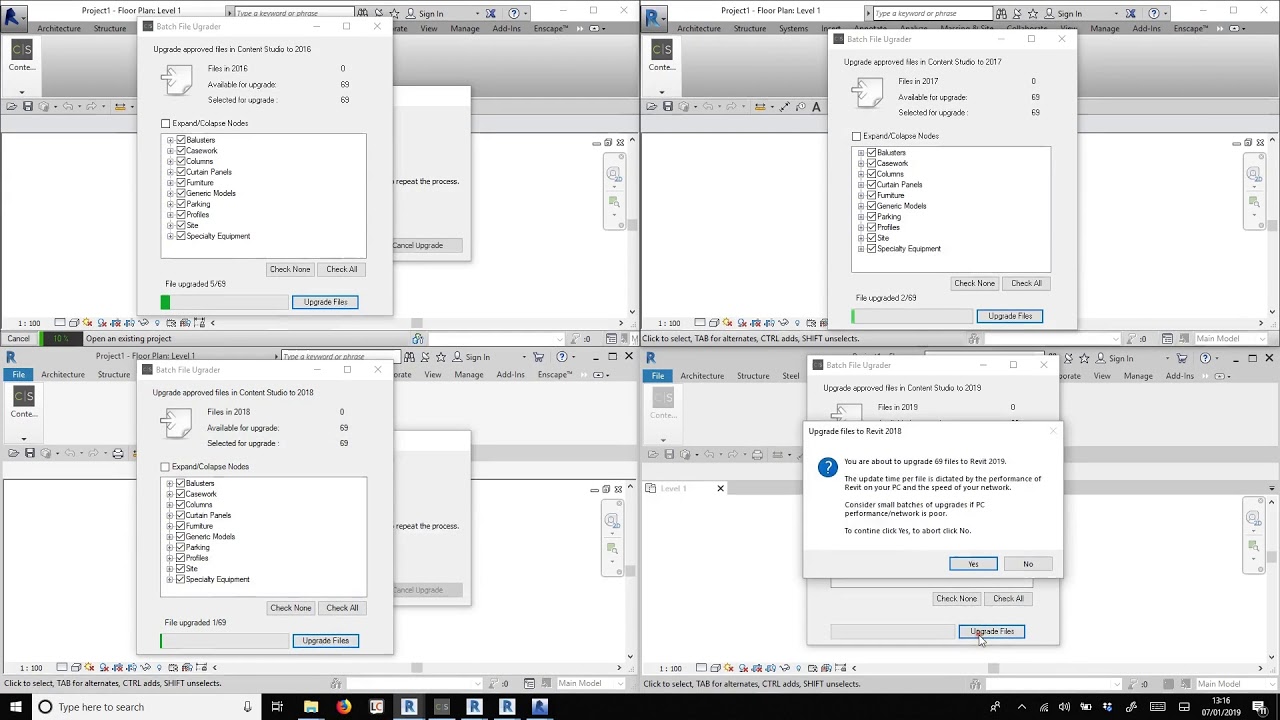The width and height of the screenshot is (1280, 720).
Task: Click Upgrade Files in the 2018 upgrader
Action: 326,641
